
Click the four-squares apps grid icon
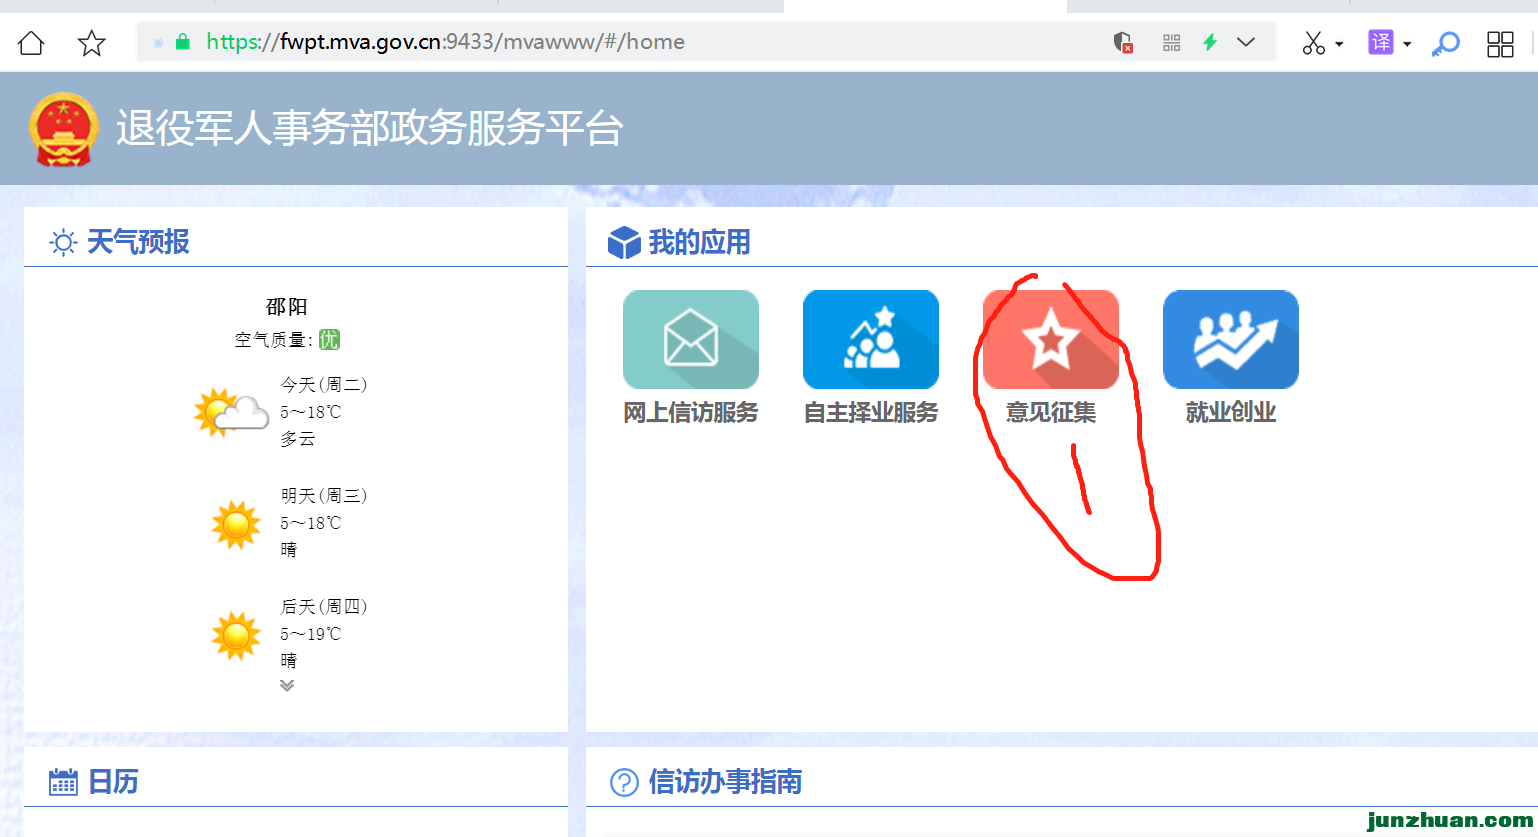tap(1500, 43)
